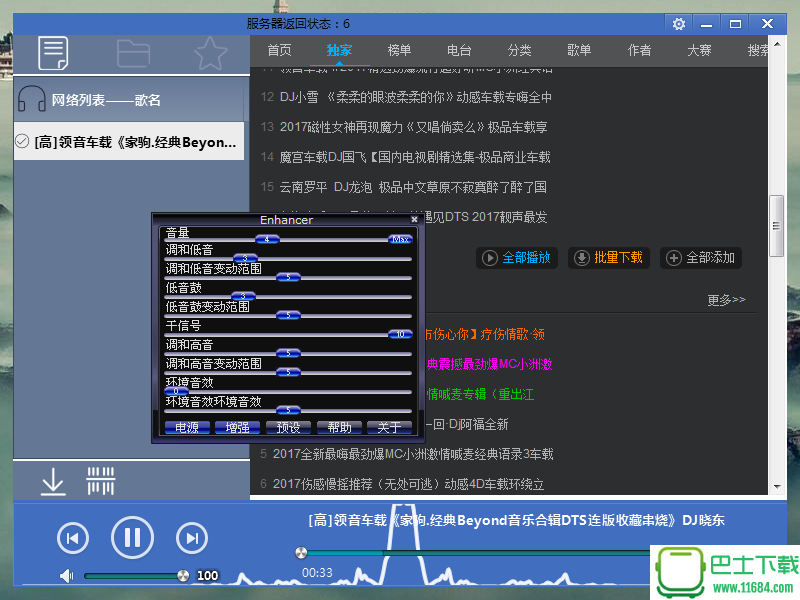Click the 干信号 slider knob at 10
Viewport: 800px width, 600px height.
(400, 334)
